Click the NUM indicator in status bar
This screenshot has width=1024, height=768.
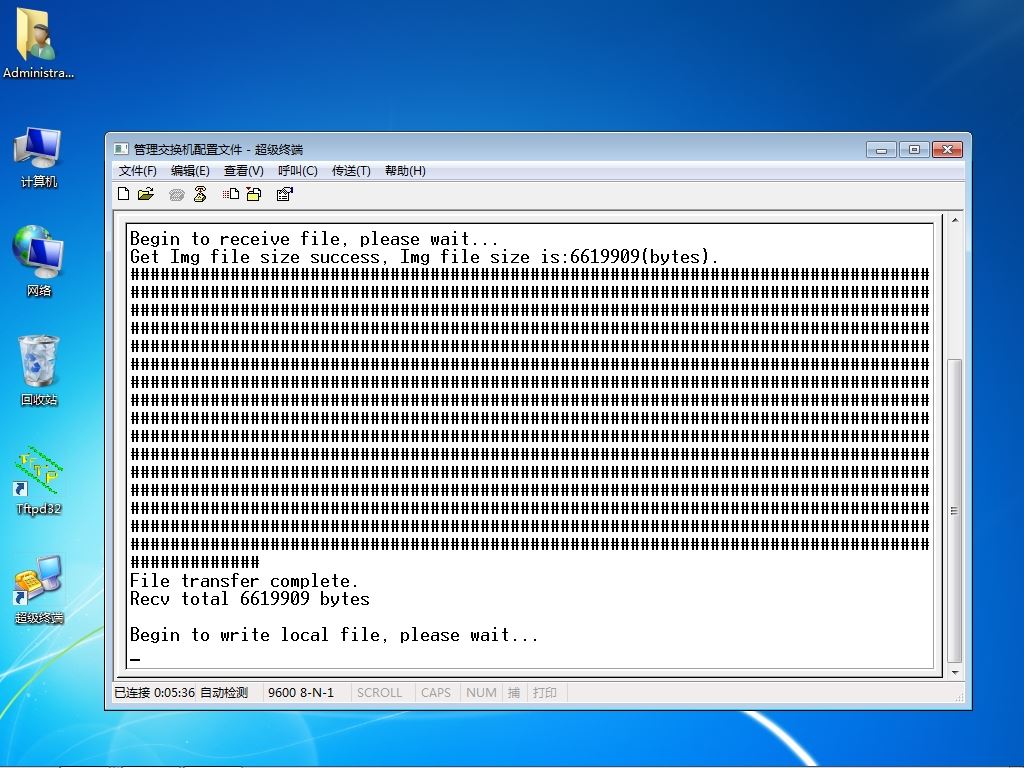tap(481, 692)
